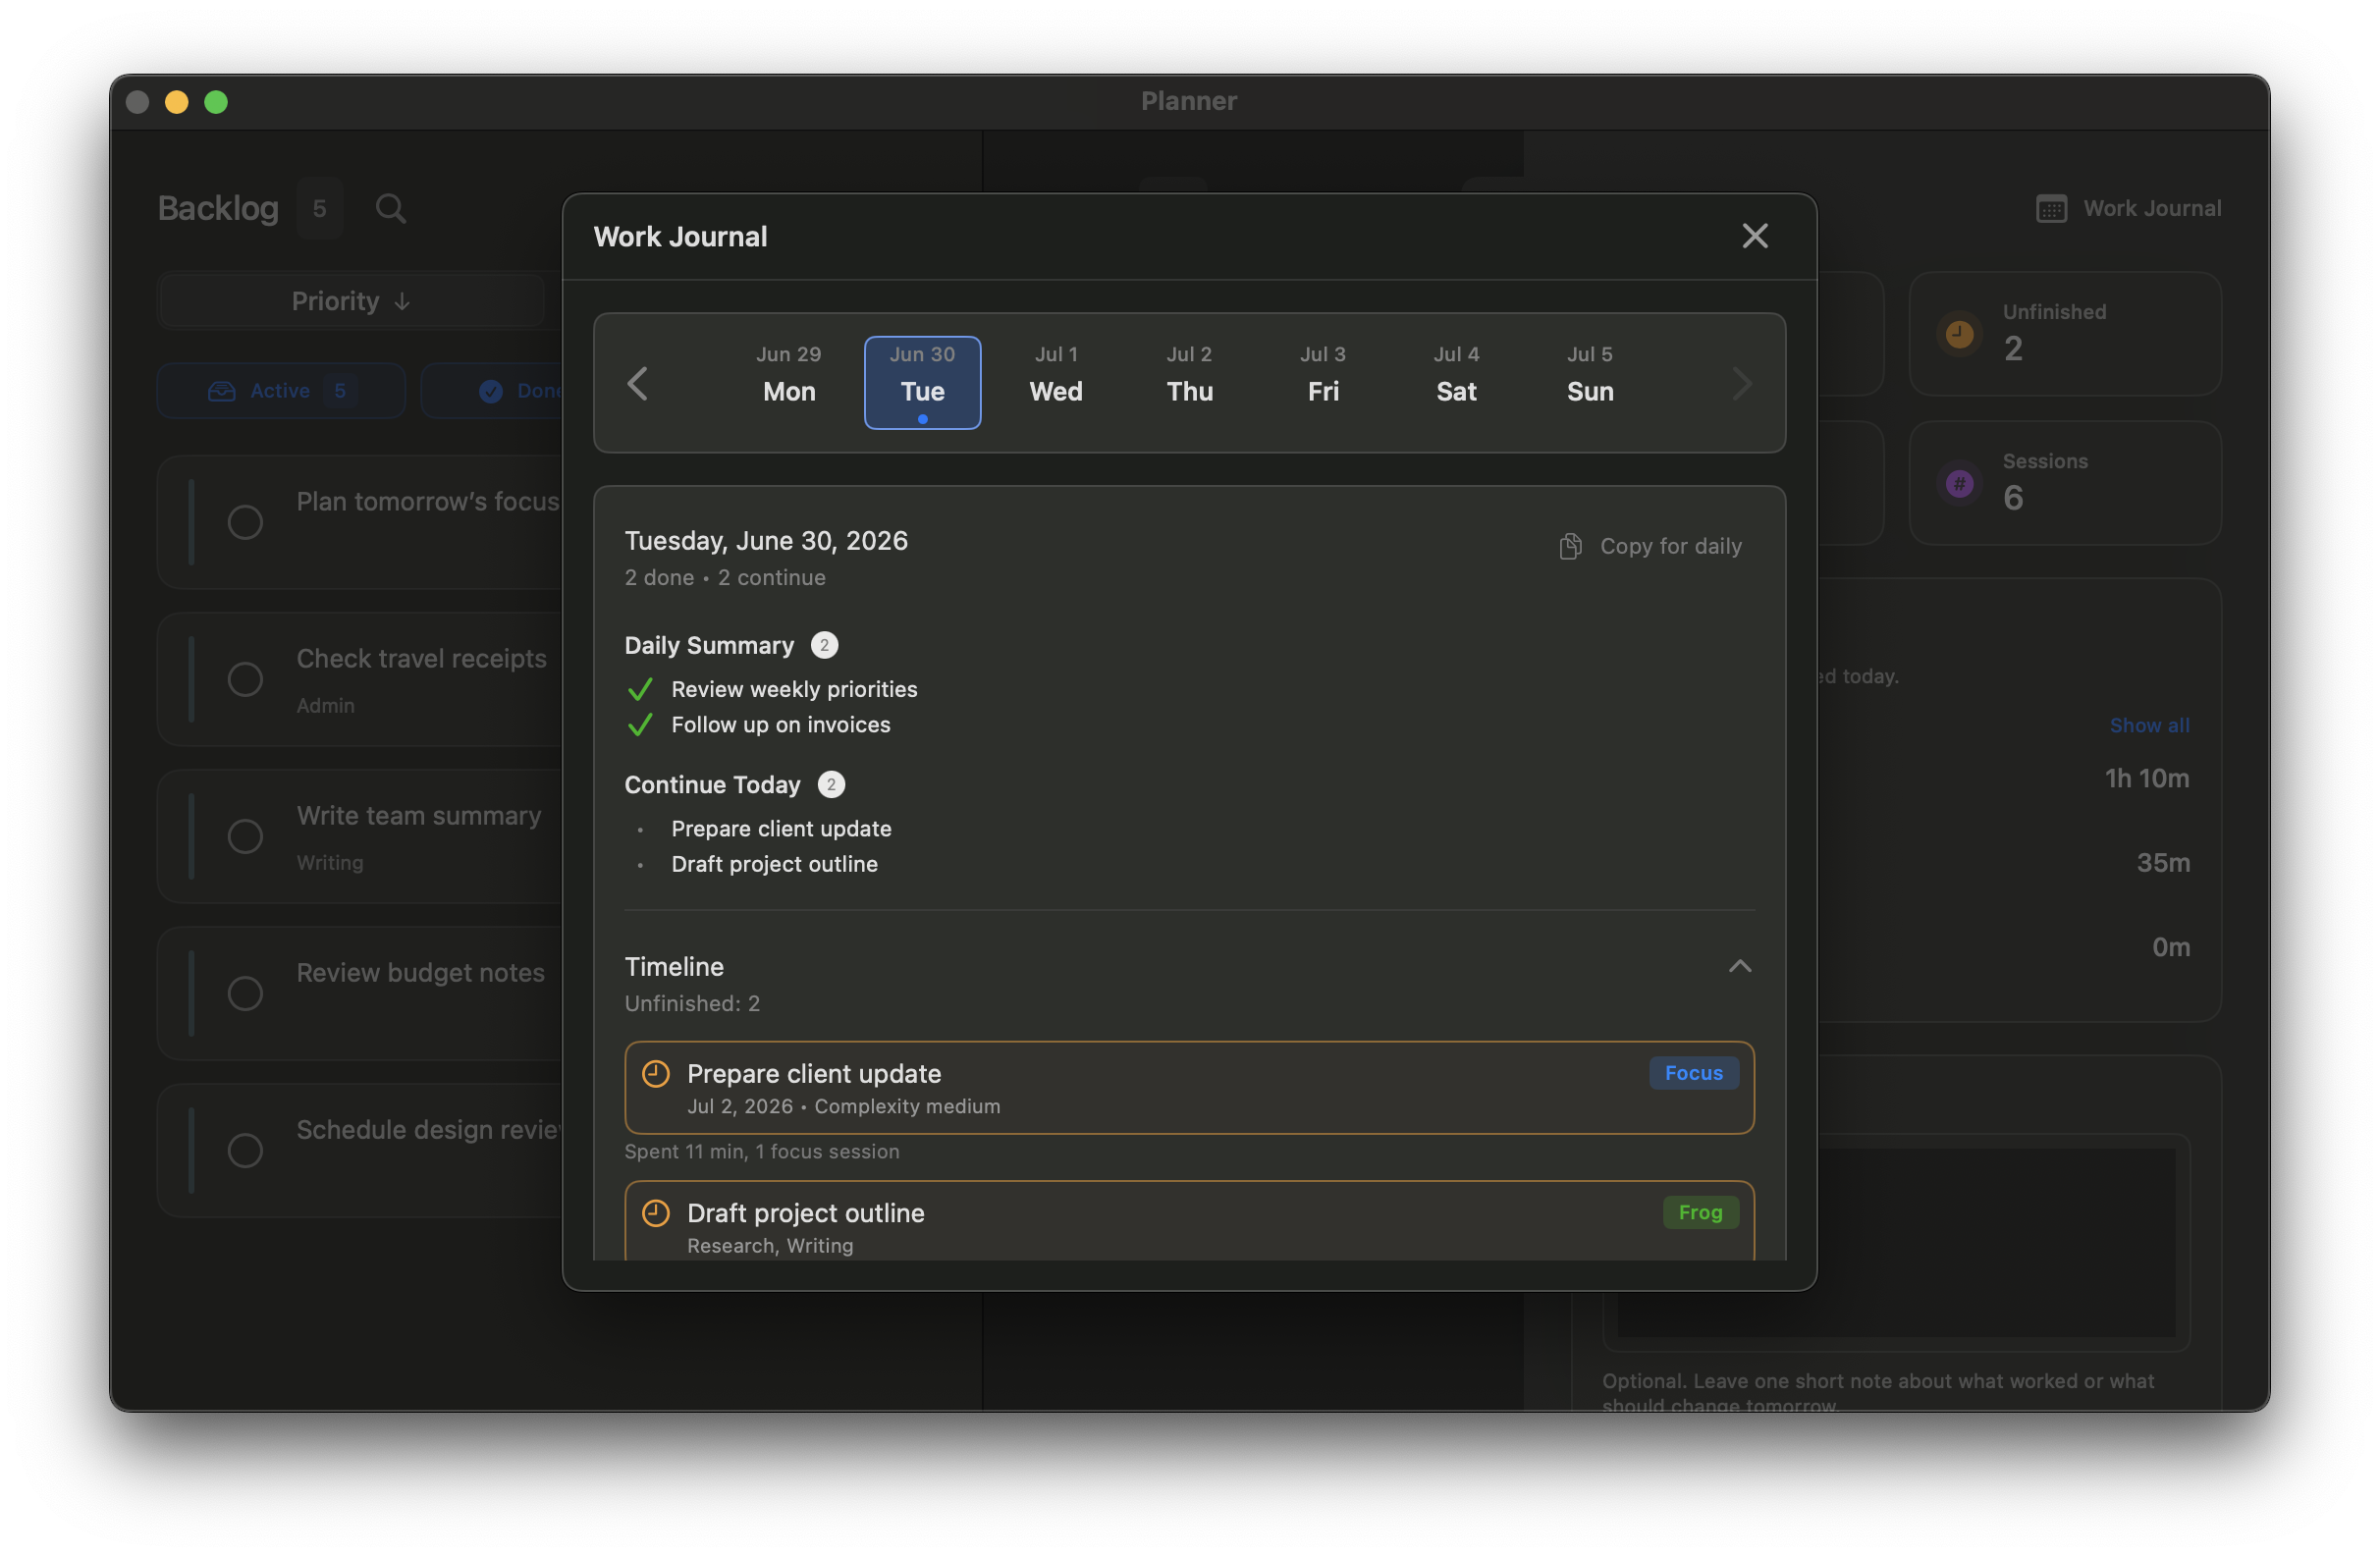Click clock icon on Draft project outline card
Screen dimensions: 2380x1557
tap(656, 1213)
